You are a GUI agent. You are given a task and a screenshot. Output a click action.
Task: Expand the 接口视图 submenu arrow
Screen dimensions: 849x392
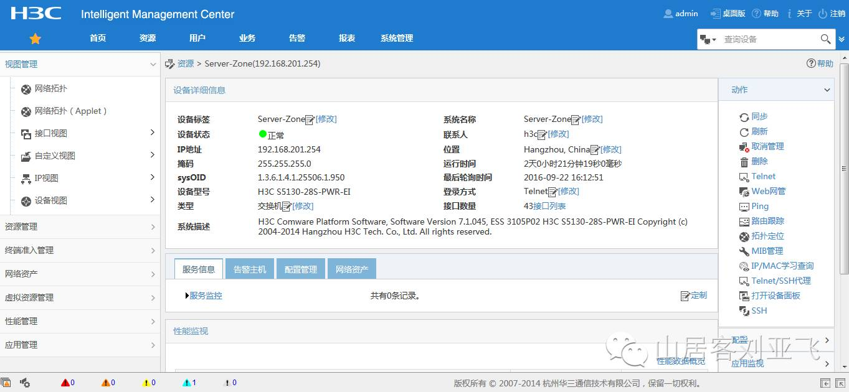click(x=152, y=133)
